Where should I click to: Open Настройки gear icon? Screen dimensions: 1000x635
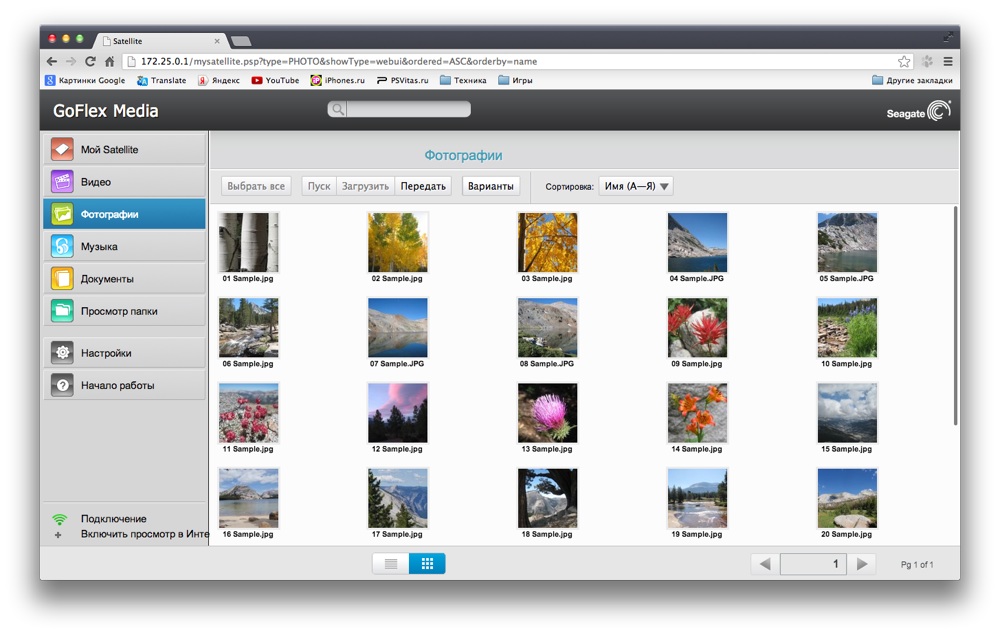point(62,353)
